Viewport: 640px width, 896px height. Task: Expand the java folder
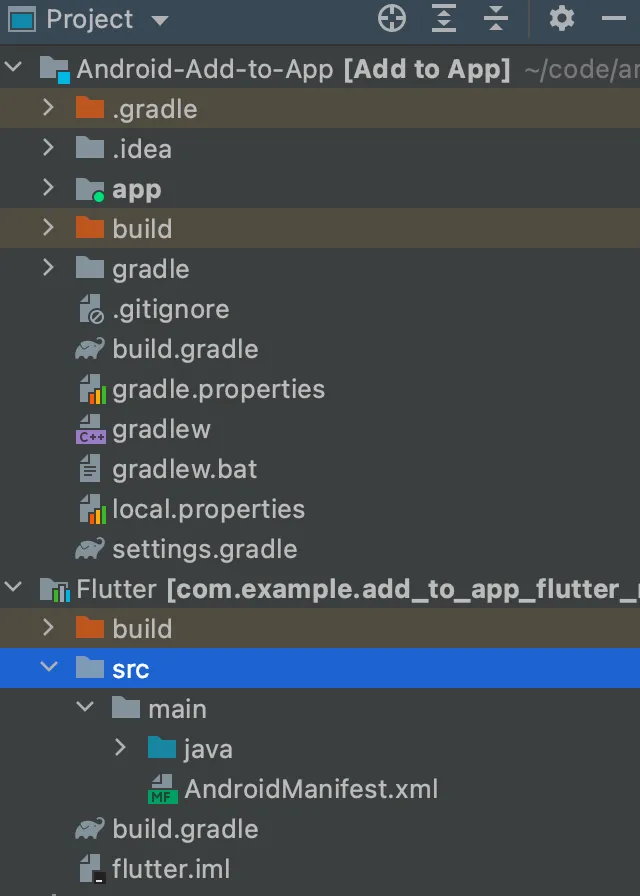(x=120, y=748)
